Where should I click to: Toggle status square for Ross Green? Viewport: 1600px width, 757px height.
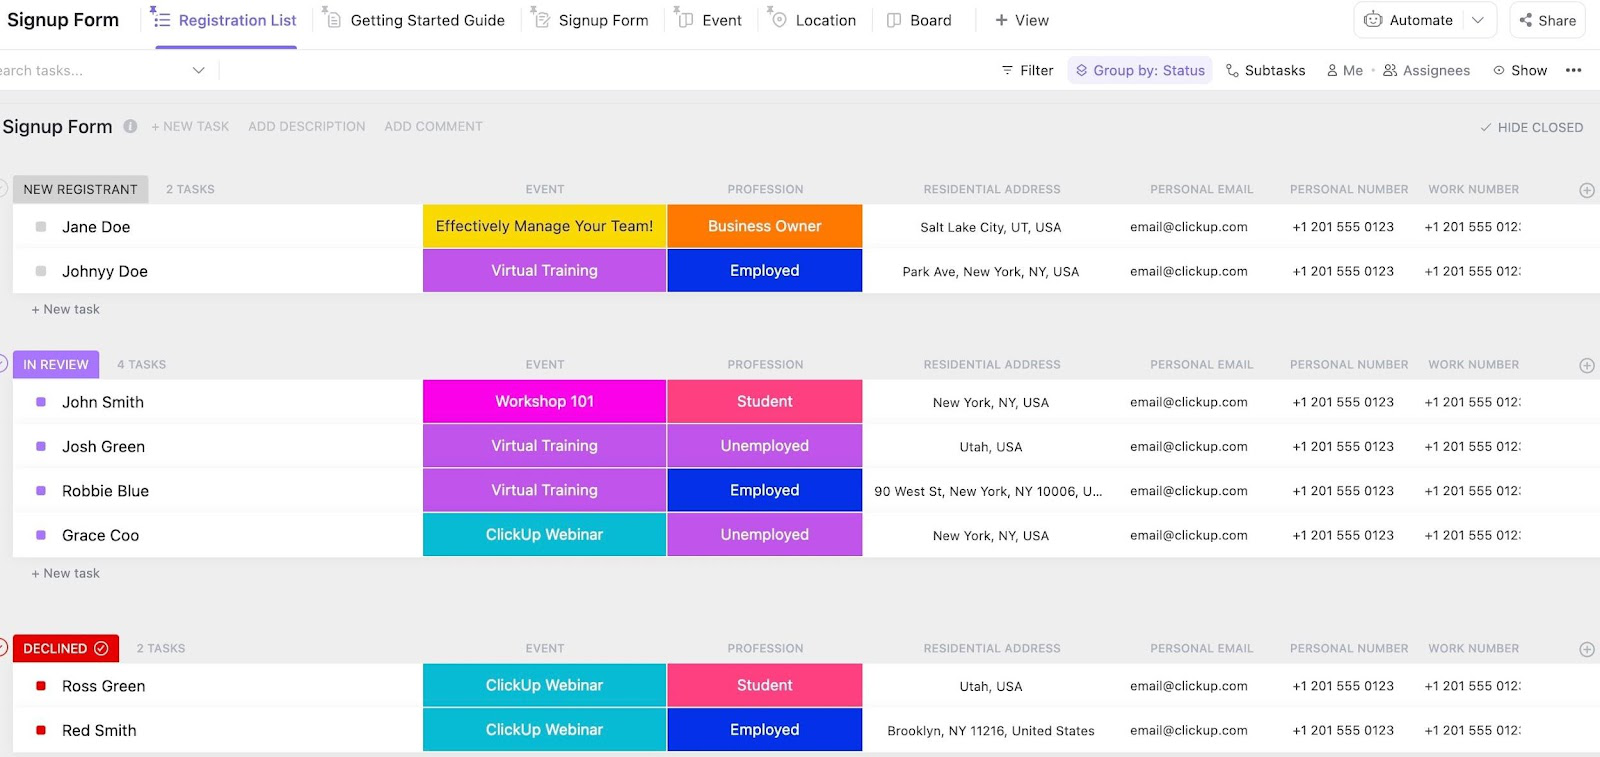coord(41,686)
